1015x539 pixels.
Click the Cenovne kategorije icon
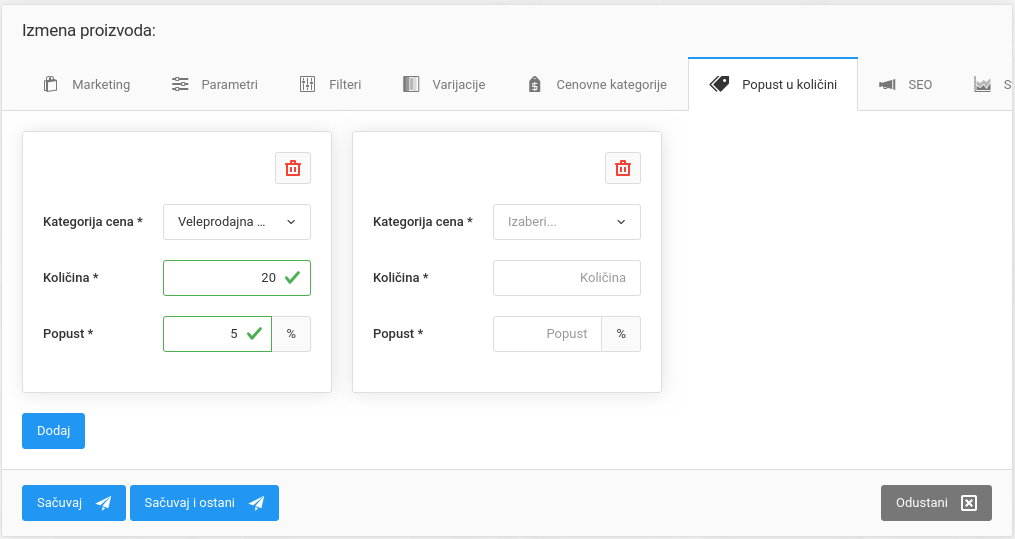coord(535,85)
